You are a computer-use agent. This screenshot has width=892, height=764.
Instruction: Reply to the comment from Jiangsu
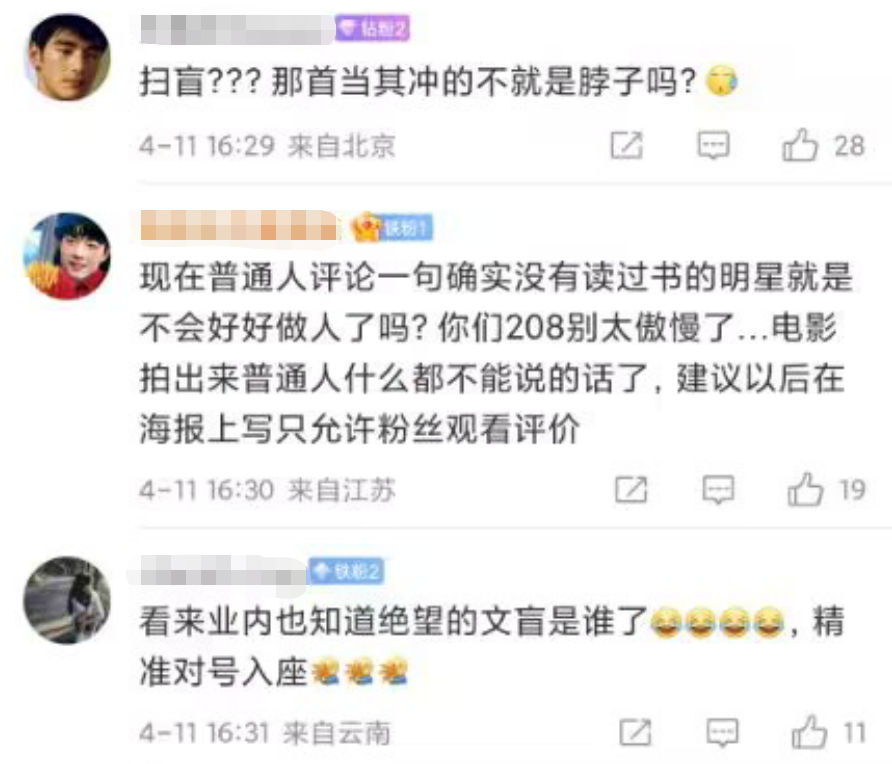[x=718, y=489]
